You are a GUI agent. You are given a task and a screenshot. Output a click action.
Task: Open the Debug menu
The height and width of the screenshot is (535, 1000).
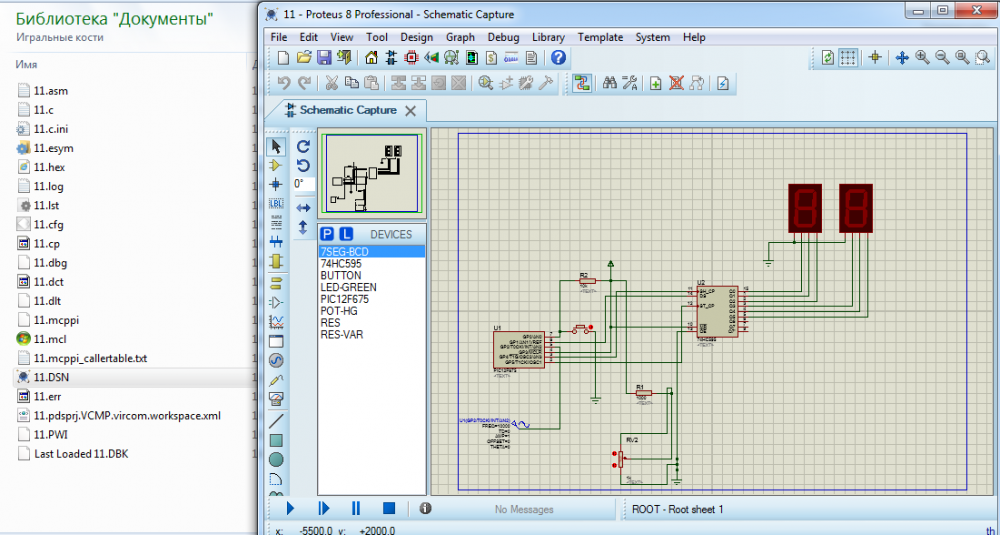(503, 37)
